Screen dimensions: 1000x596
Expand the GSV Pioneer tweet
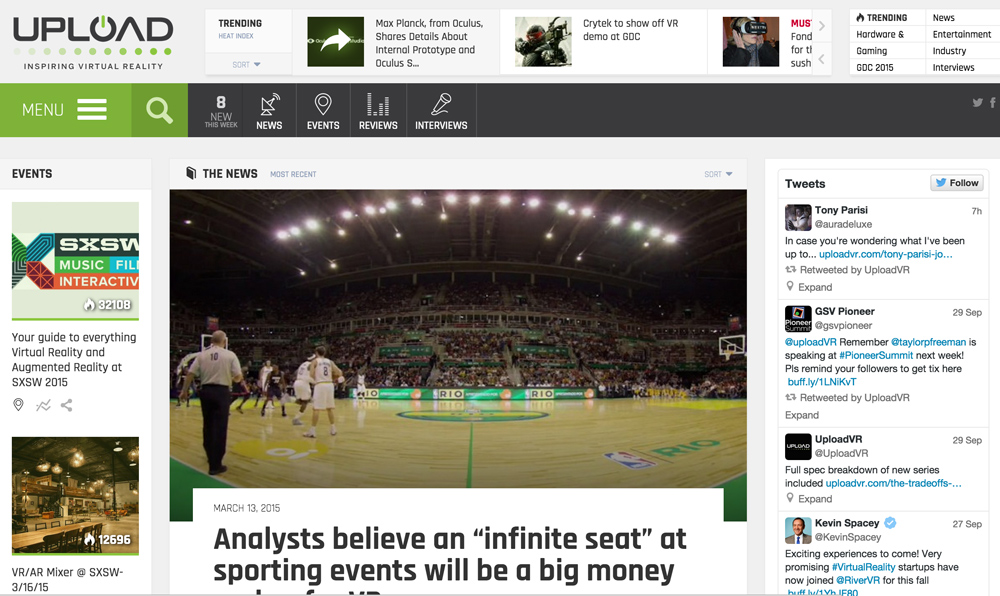802,415
